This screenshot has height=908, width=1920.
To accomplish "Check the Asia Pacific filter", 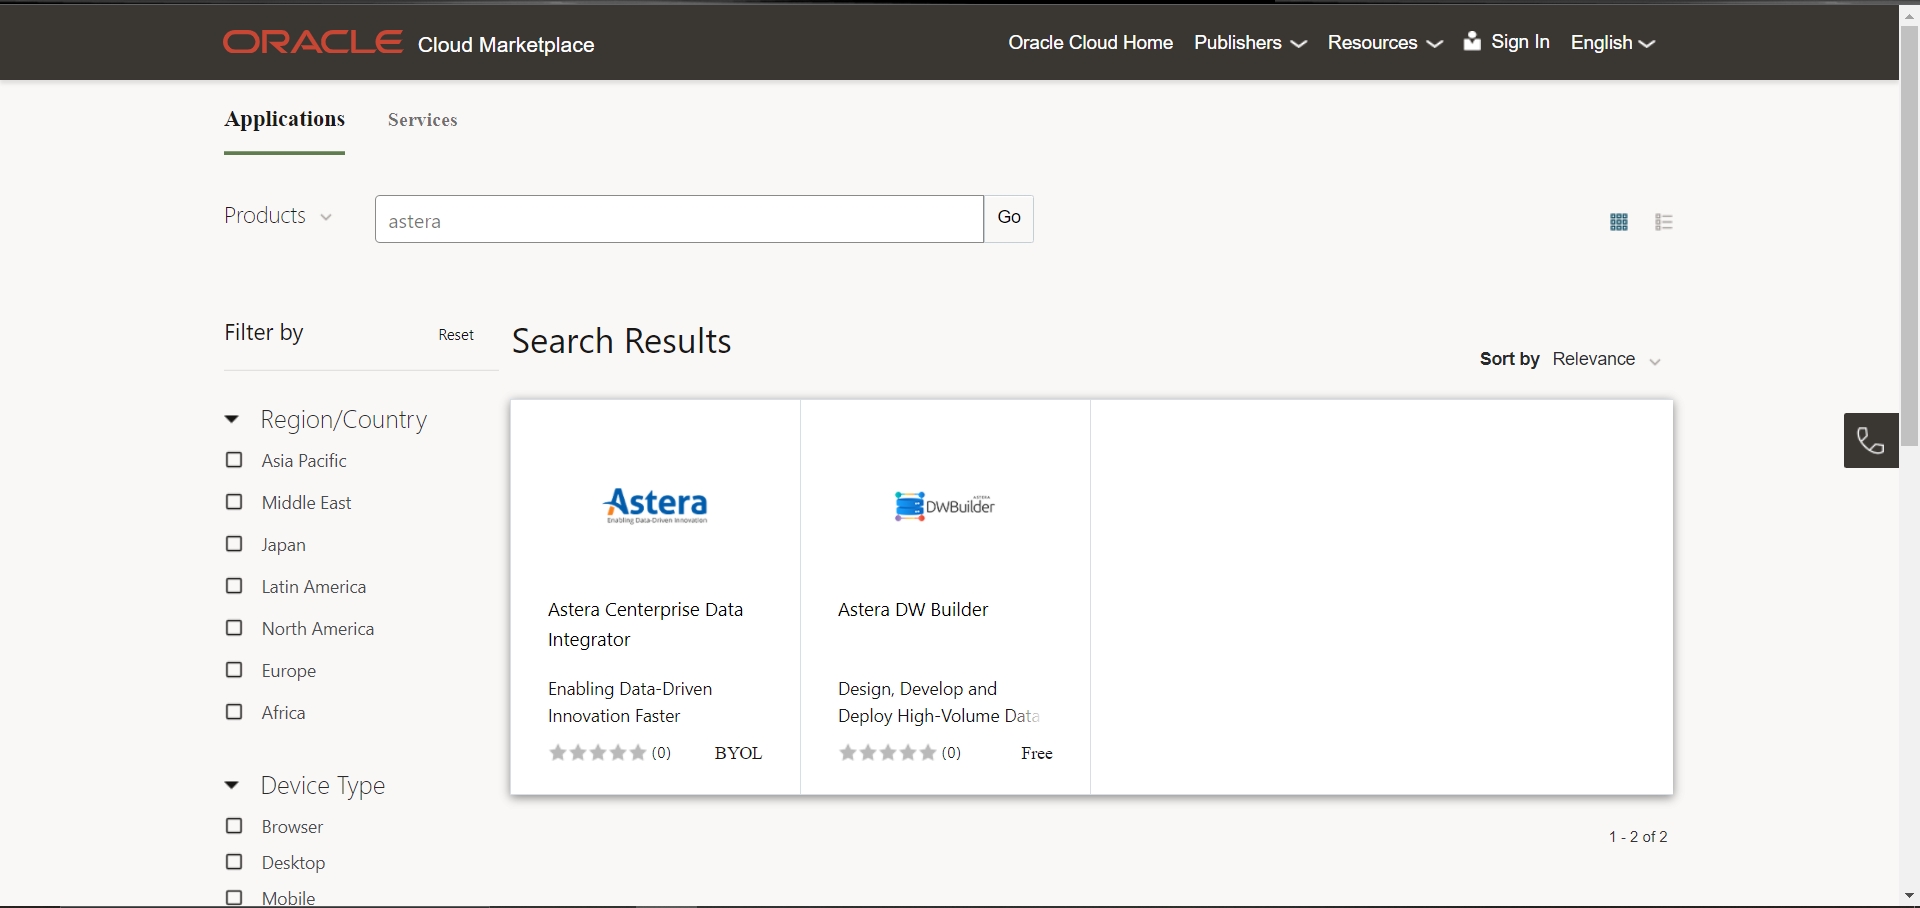I will 234,460.
